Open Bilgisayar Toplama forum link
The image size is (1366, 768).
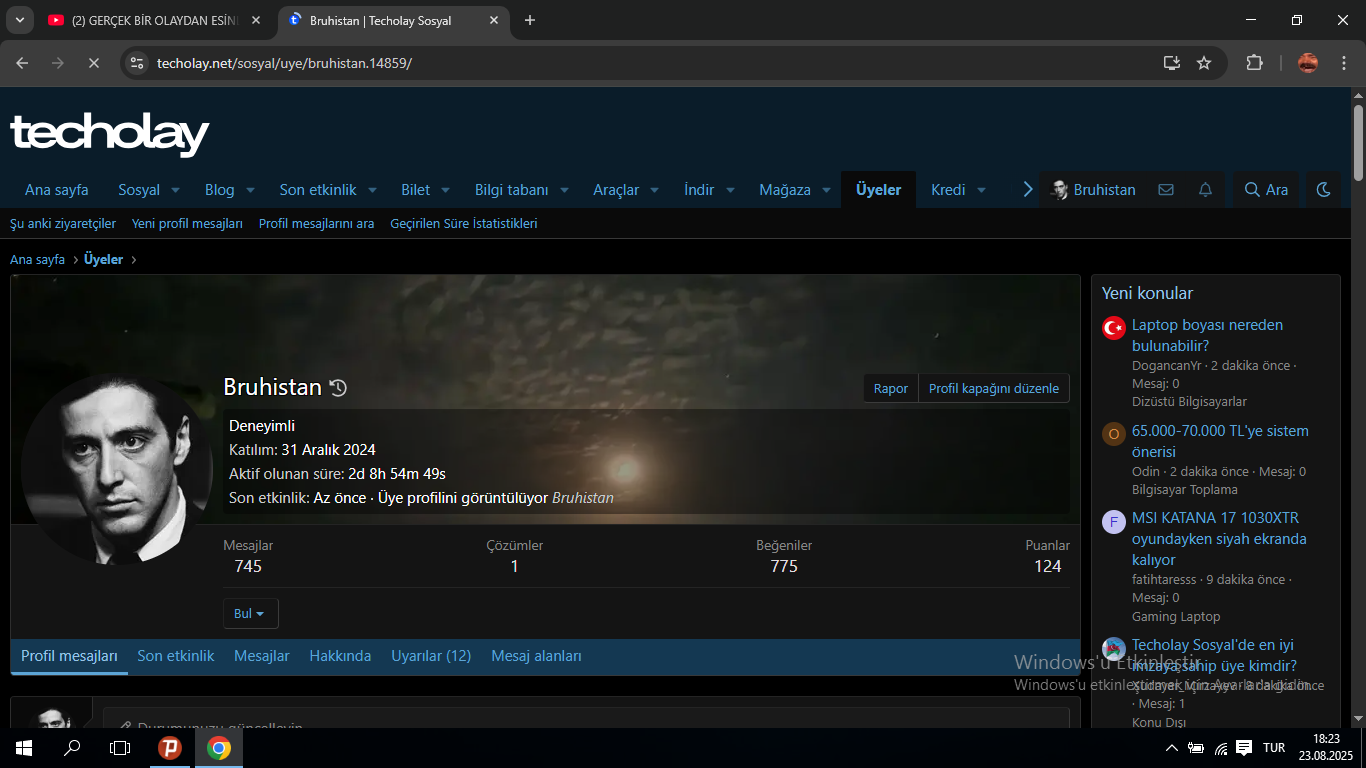[x=1185, y=490]
